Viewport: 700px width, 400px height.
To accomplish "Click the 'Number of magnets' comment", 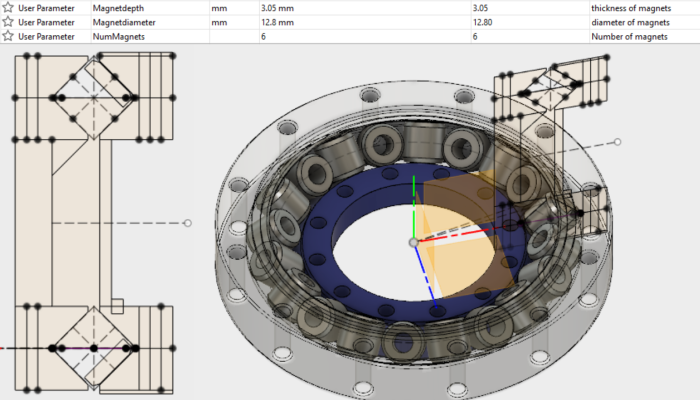I will pos(629,36).
